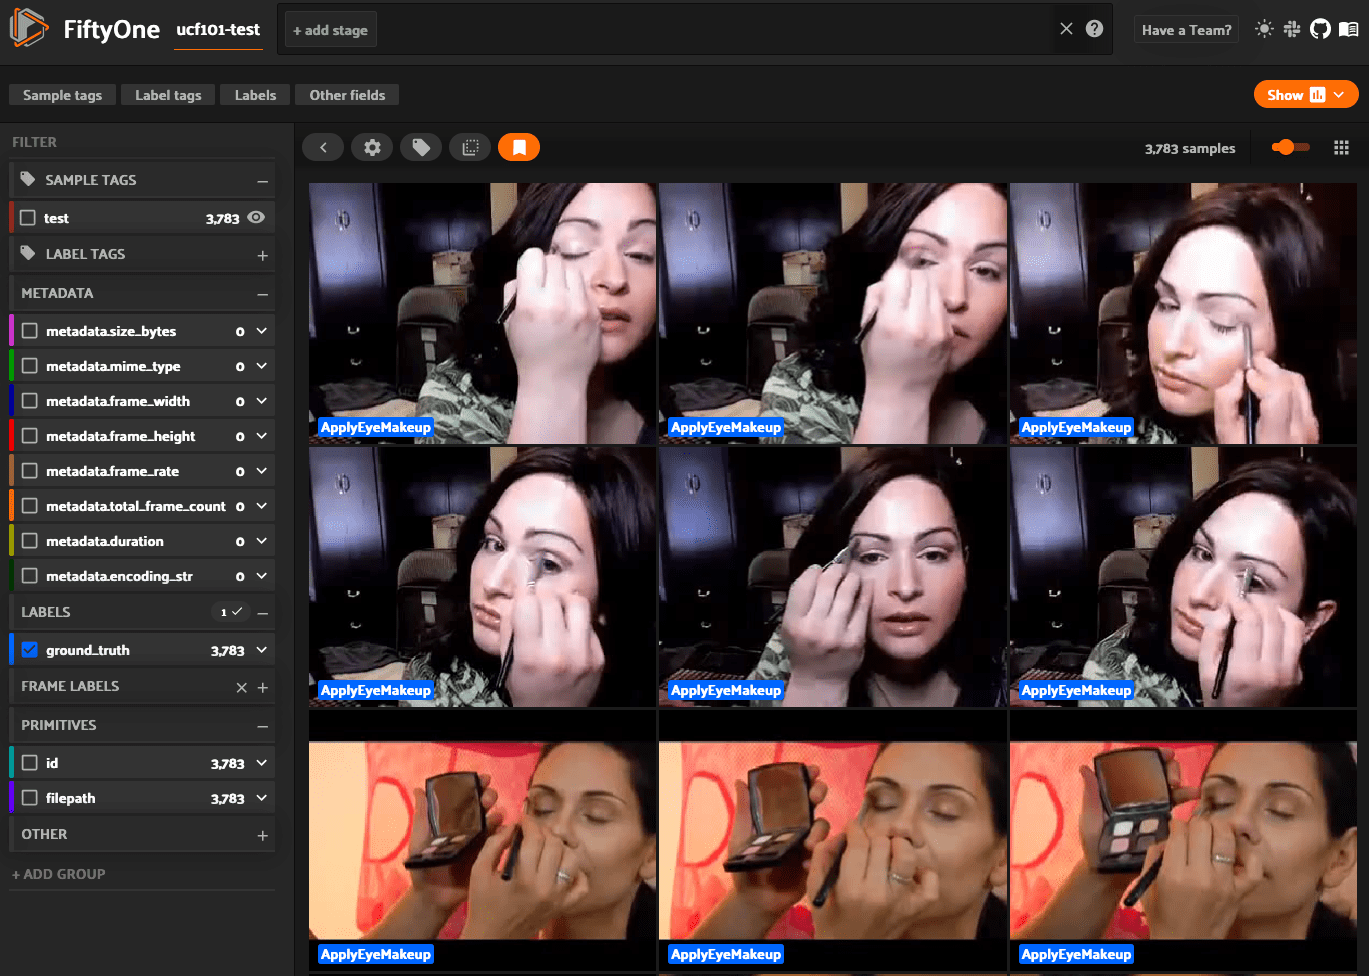Open the tag samples icon
Screen dimensions: 1369x976
(x=421, y=148)
